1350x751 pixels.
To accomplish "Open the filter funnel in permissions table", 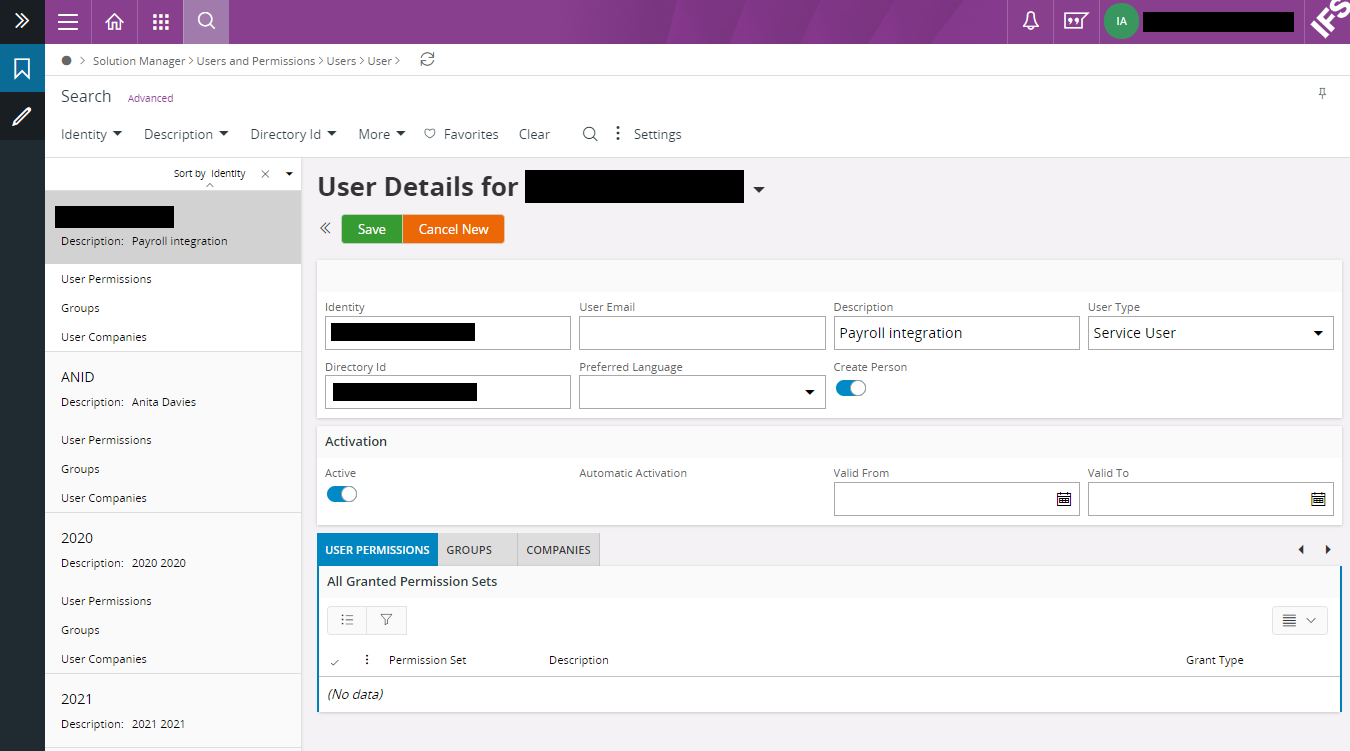I will (x=386, y=620).
